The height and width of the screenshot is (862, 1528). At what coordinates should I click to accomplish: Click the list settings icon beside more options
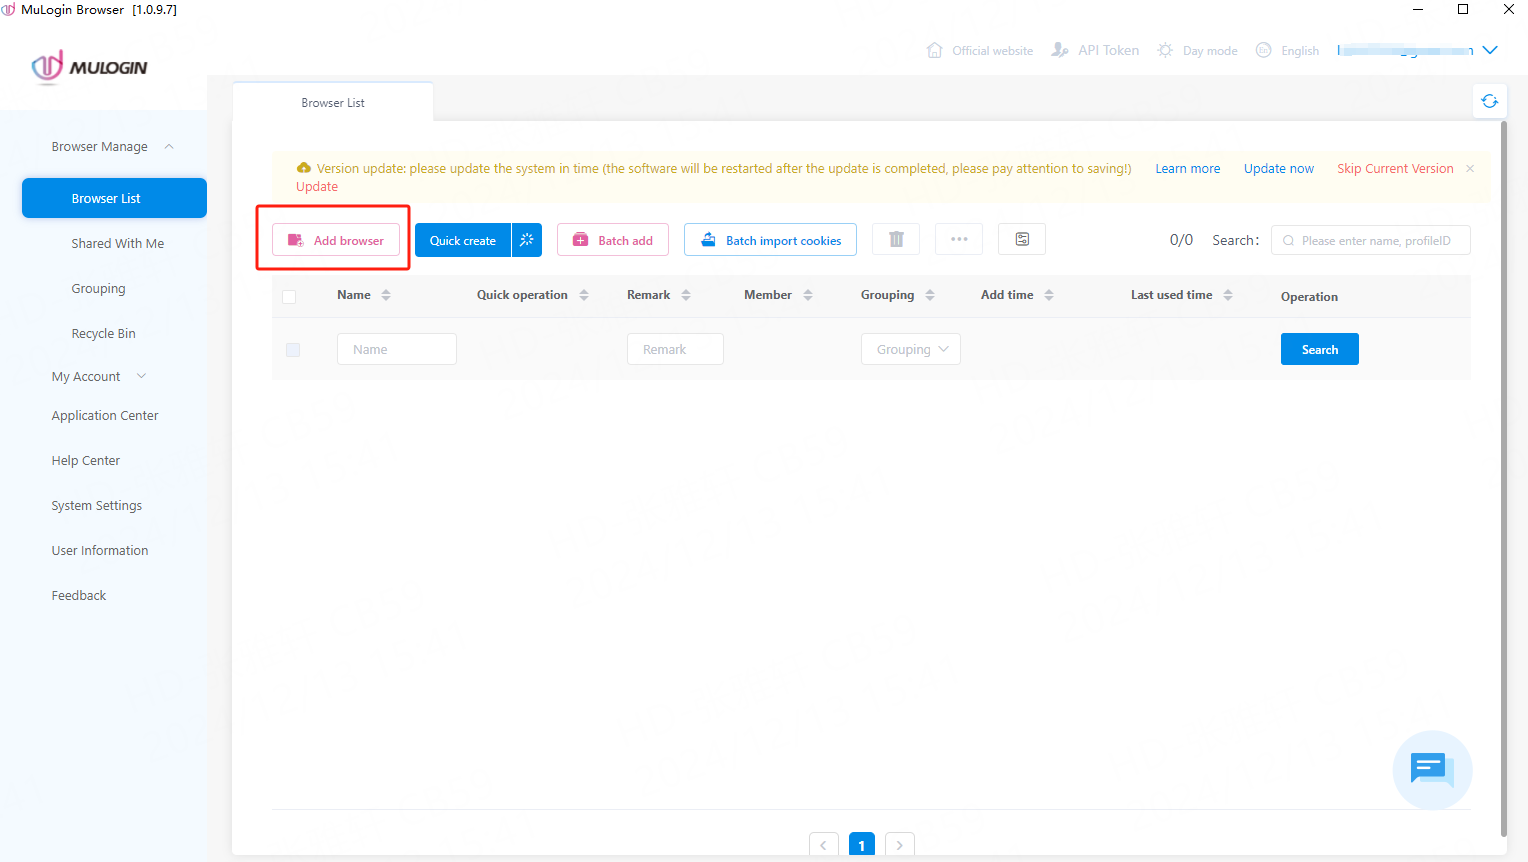point(1022,240)
